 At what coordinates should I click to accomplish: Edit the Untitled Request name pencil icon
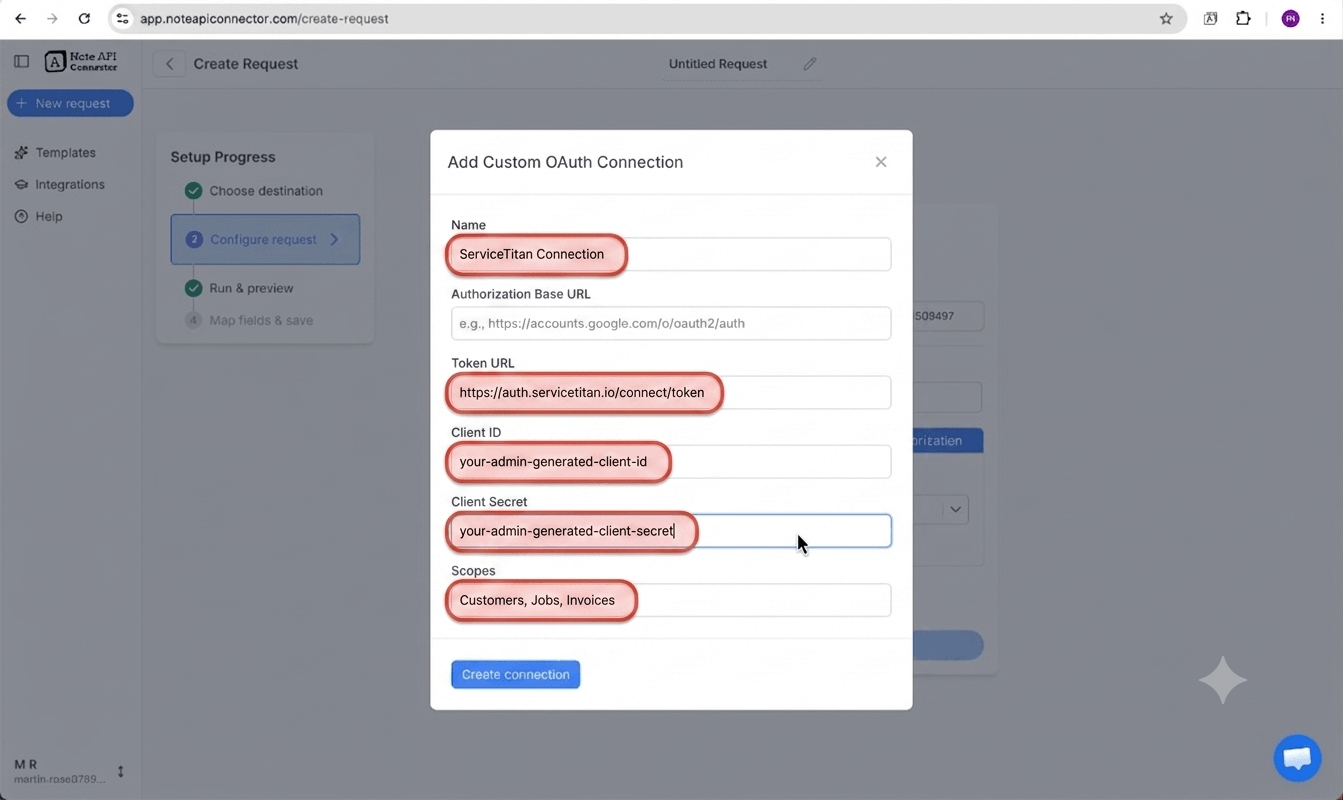pyautogui.click(x=810, y=64)
